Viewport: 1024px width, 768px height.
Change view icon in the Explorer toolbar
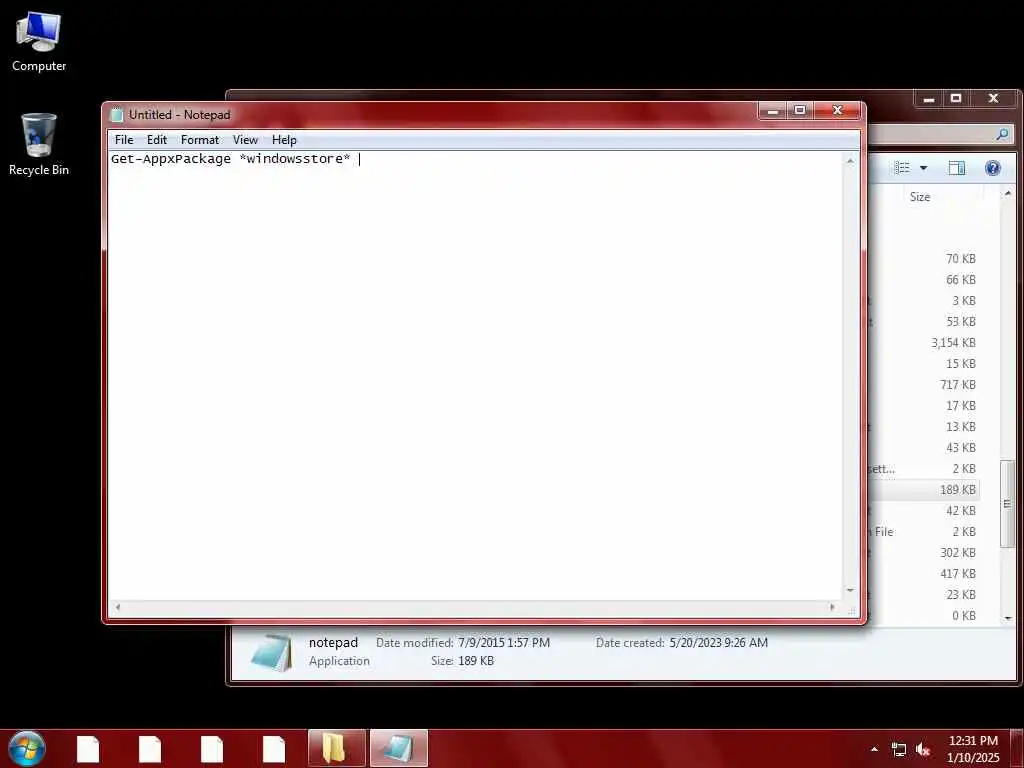coord(902,168)
